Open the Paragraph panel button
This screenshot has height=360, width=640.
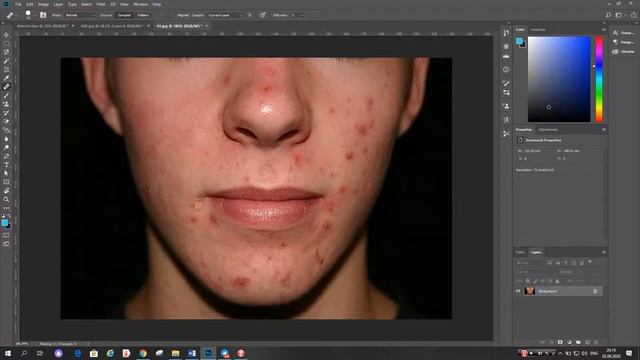624,42
